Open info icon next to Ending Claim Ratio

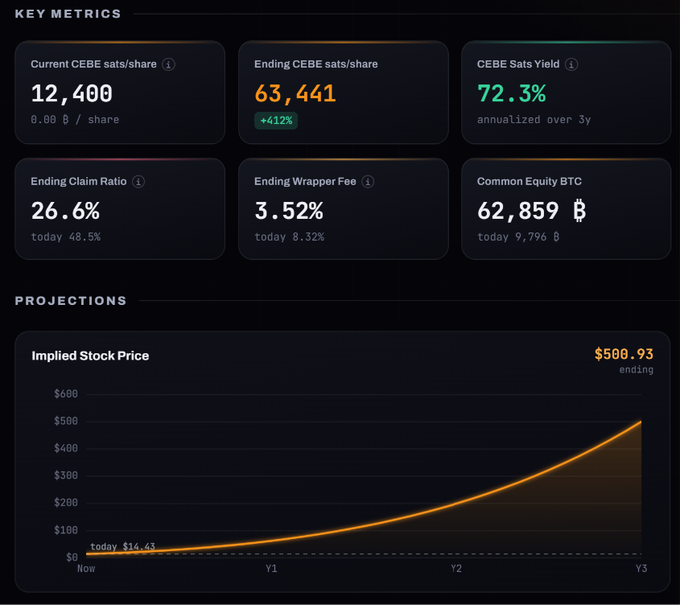(x=138, y=182)
